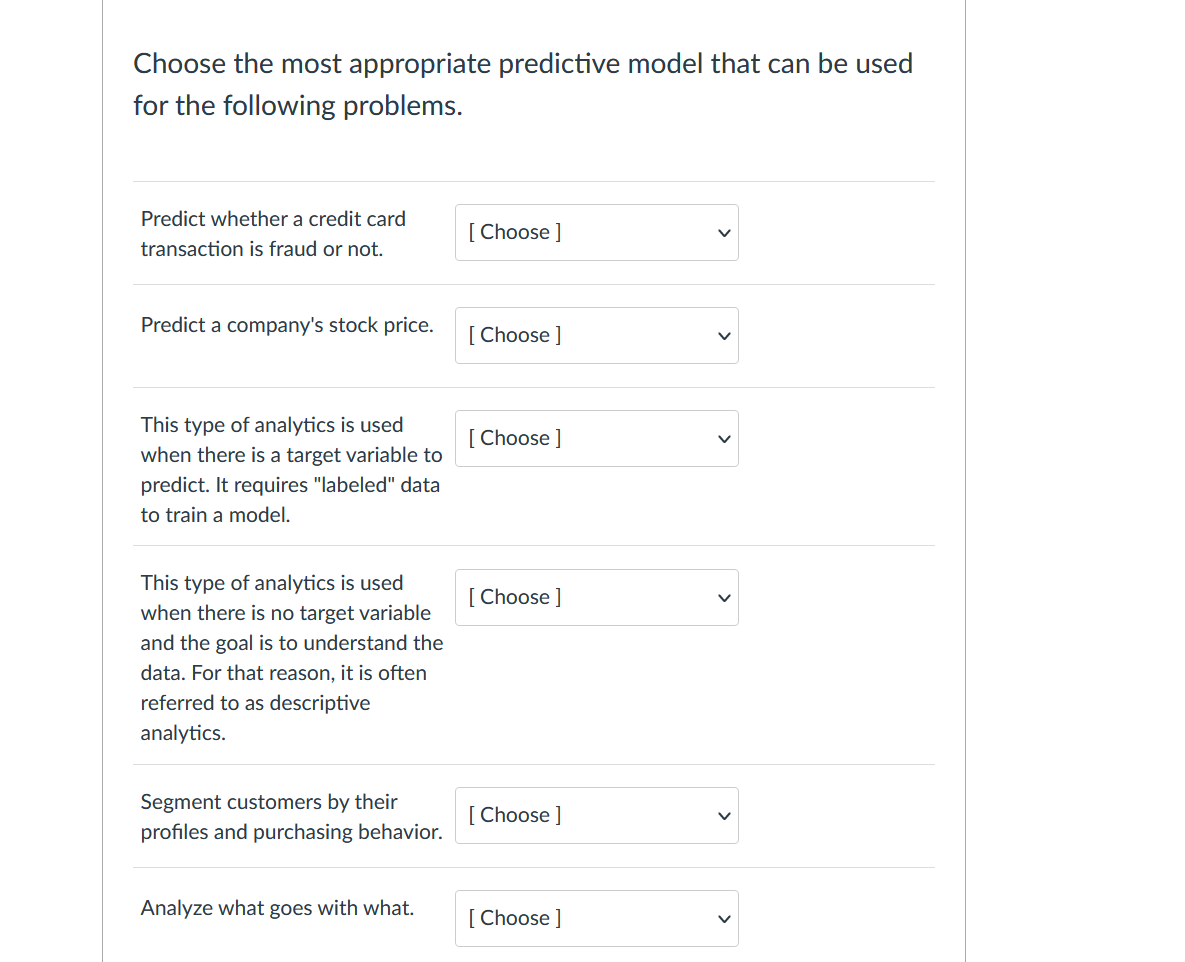Click the chevron on the last question's dropdown
1185x962 pixels.
pyautogui.click(x=723, y=918)
